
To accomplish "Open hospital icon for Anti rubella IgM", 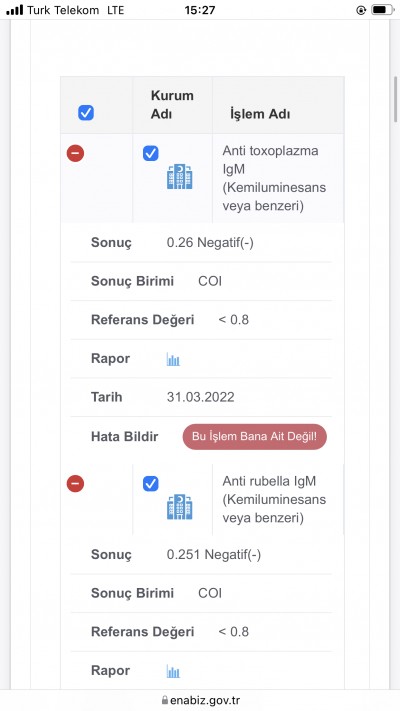I will (x=180, y=507).
